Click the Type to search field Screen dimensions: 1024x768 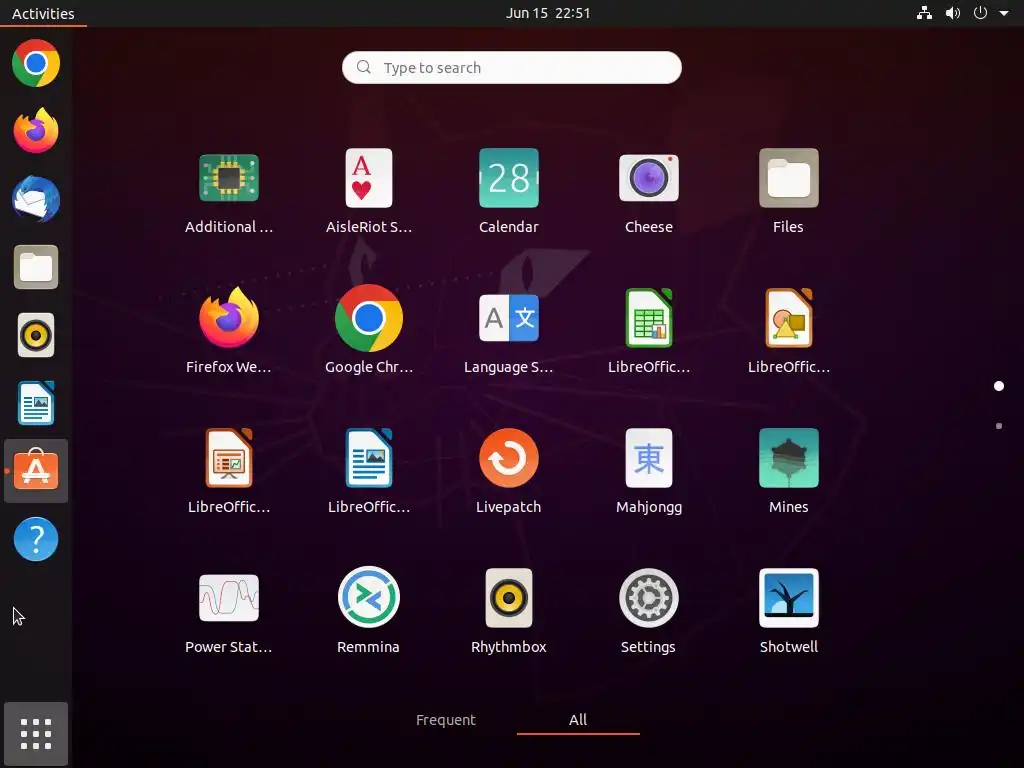(x=512, y=67)
